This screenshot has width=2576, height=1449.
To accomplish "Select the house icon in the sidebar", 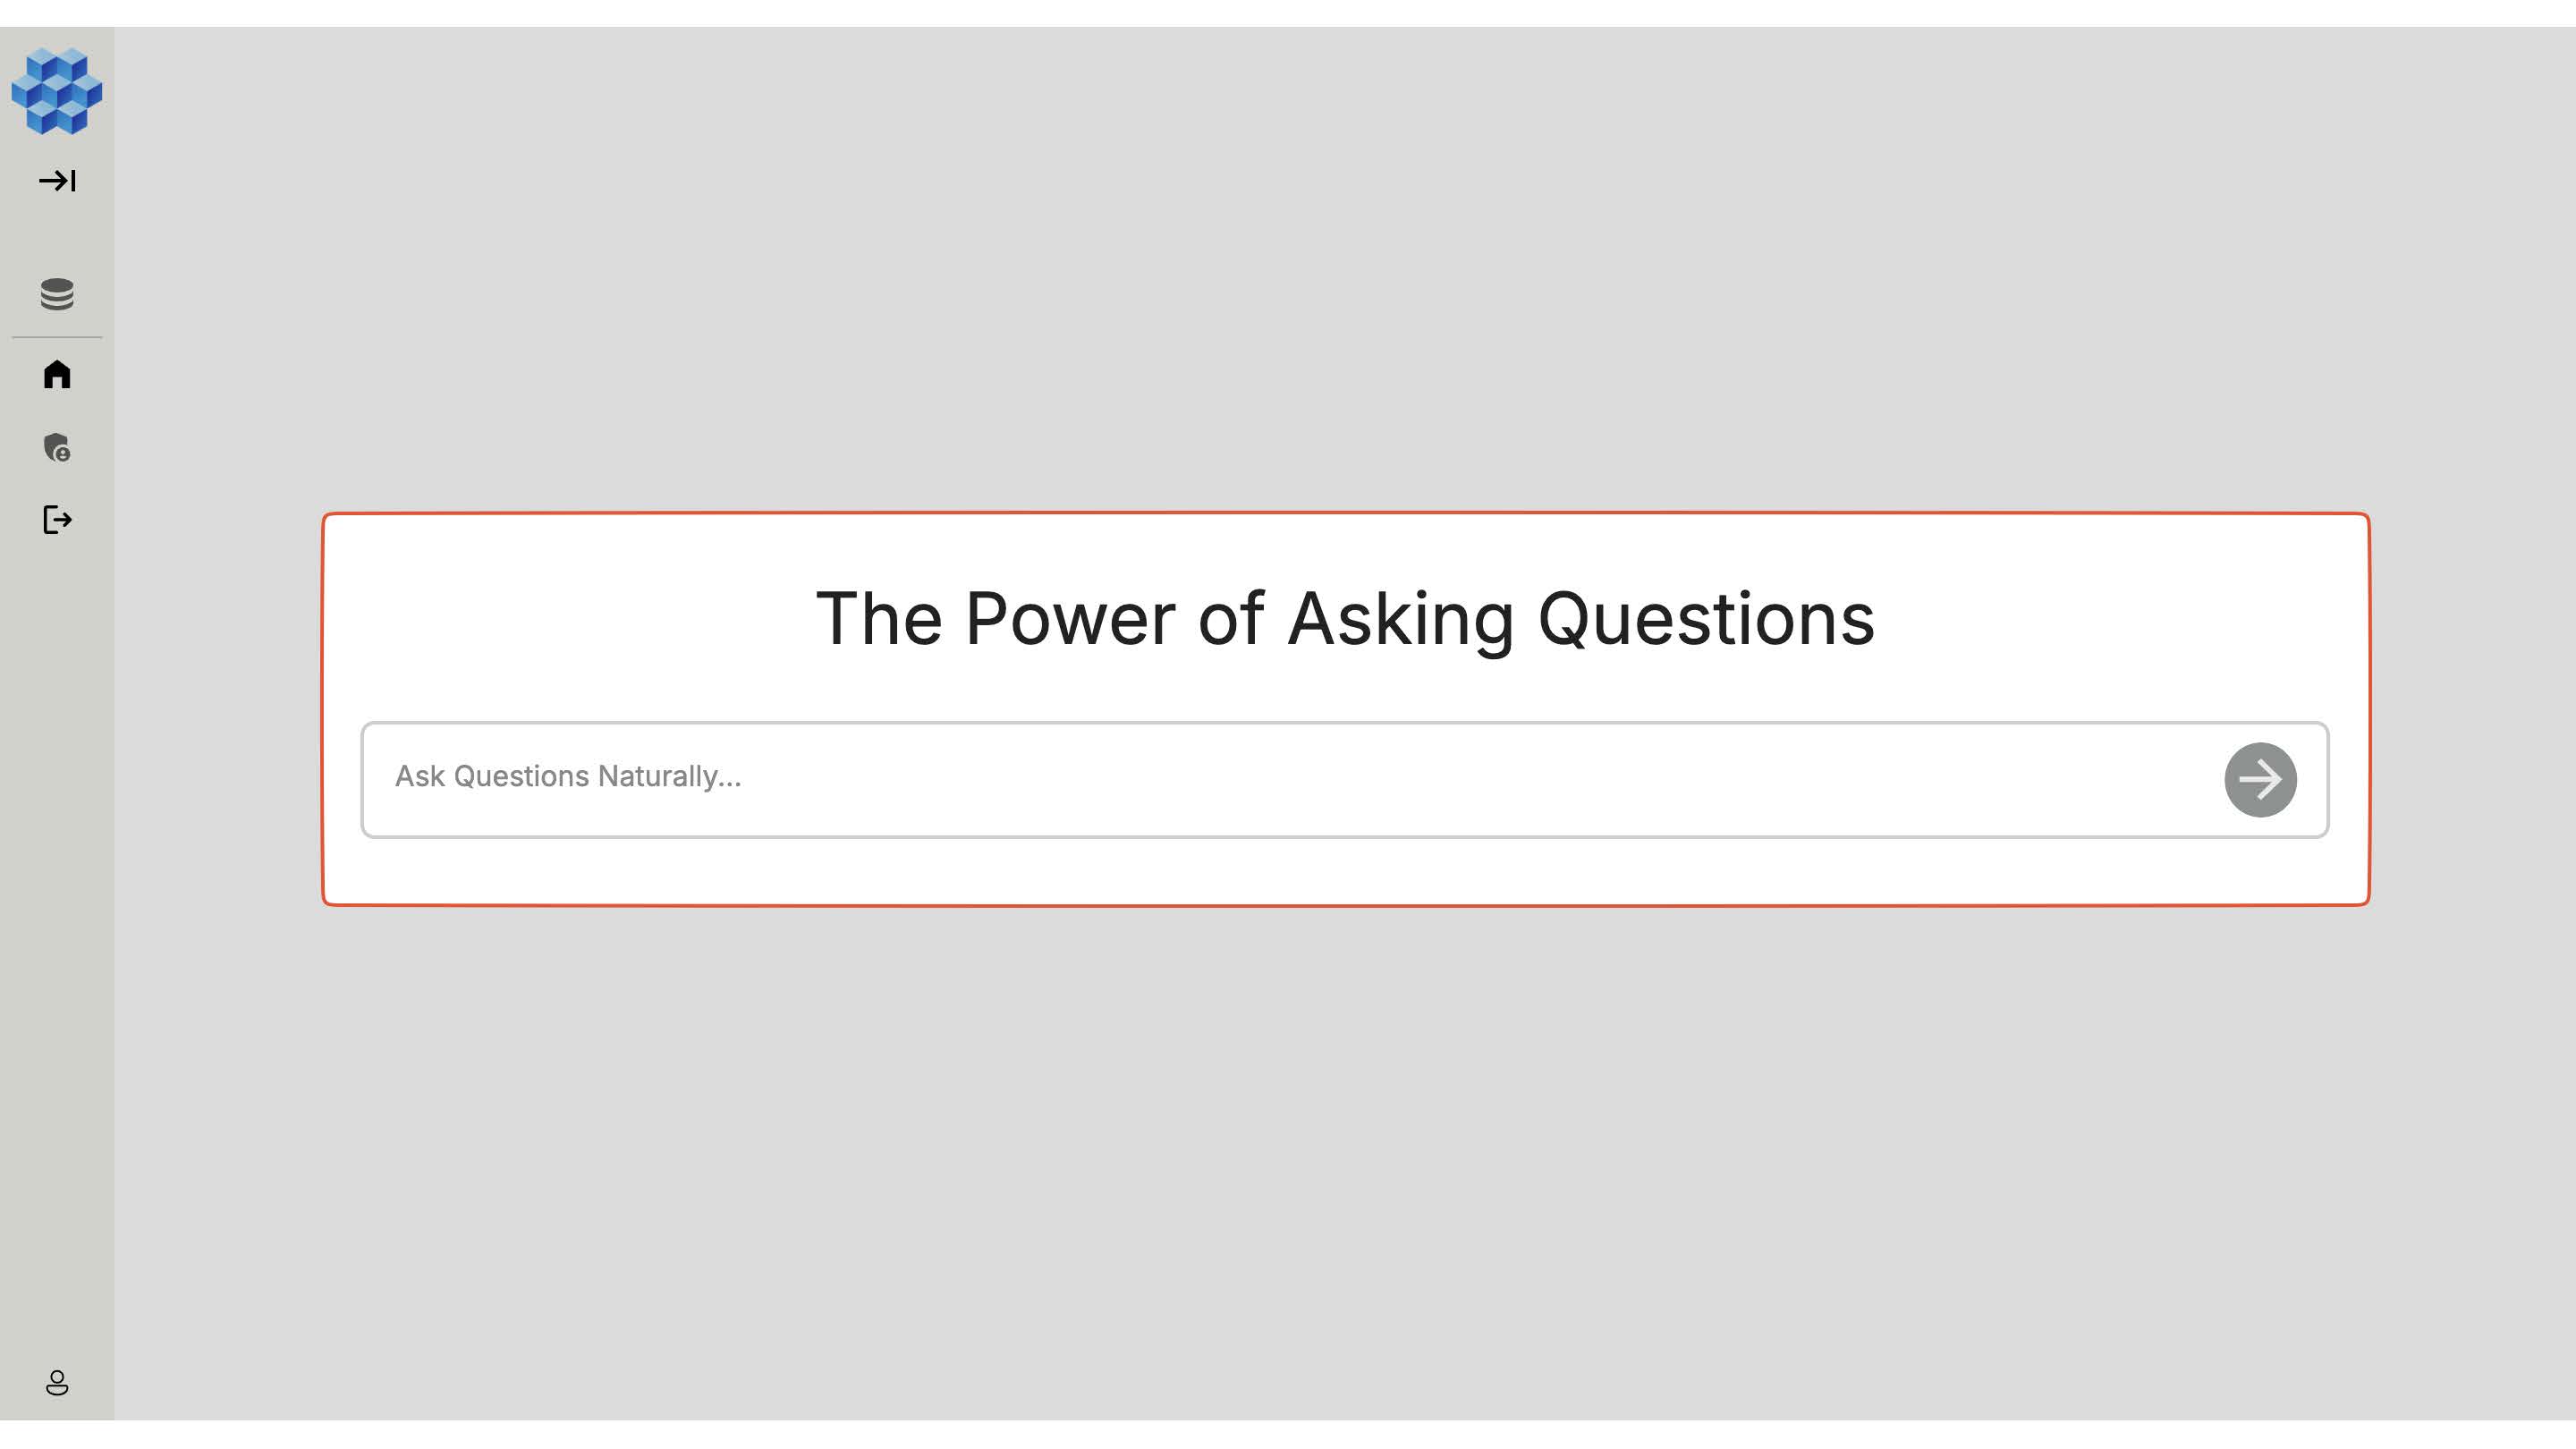I will 57,374.
